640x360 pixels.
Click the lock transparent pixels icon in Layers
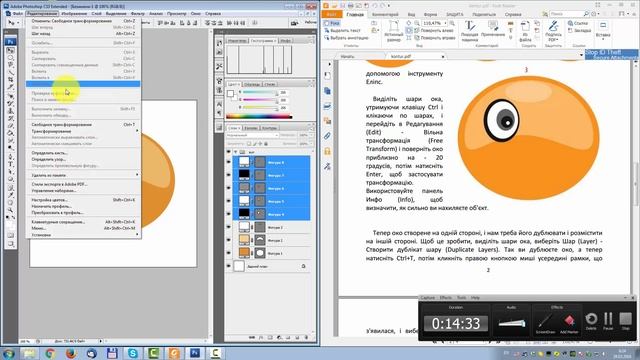point(249,144)
